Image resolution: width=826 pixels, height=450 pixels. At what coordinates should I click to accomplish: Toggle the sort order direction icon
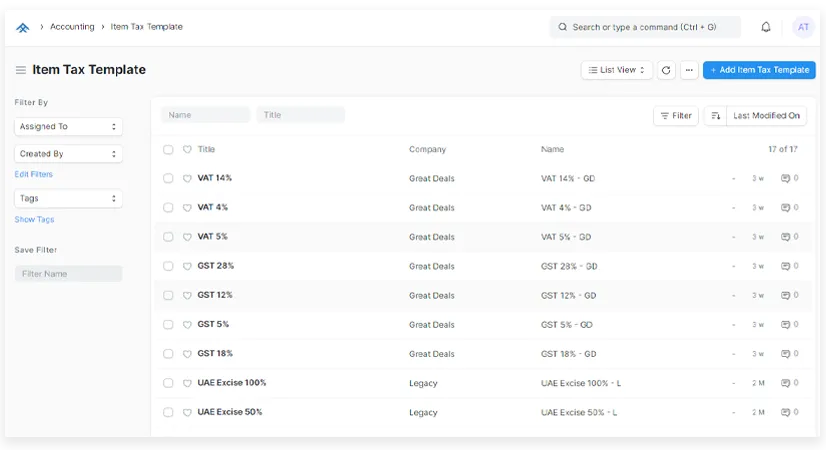715,116
